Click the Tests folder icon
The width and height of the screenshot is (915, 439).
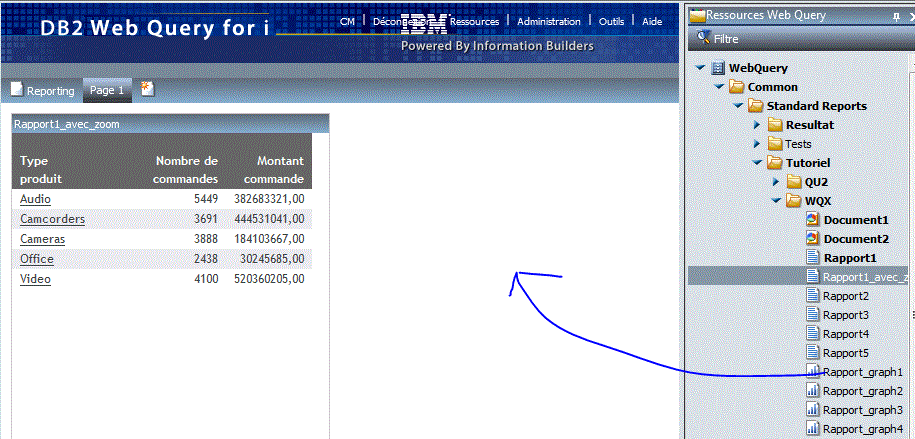[775, 144]
